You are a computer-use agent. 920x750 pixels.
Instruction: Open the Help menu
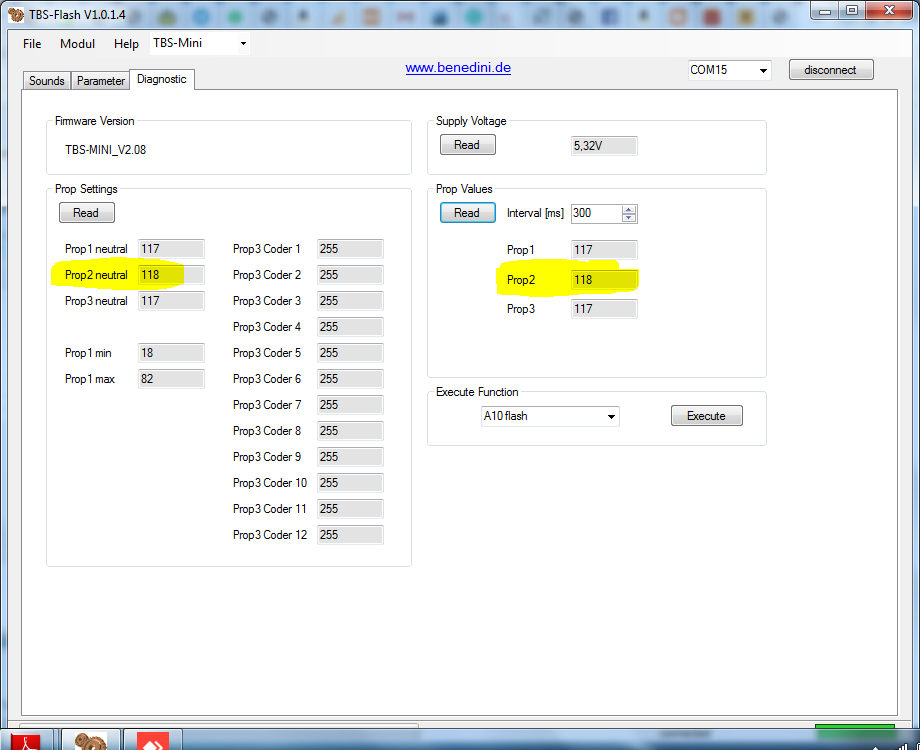(x=126, y=44)
